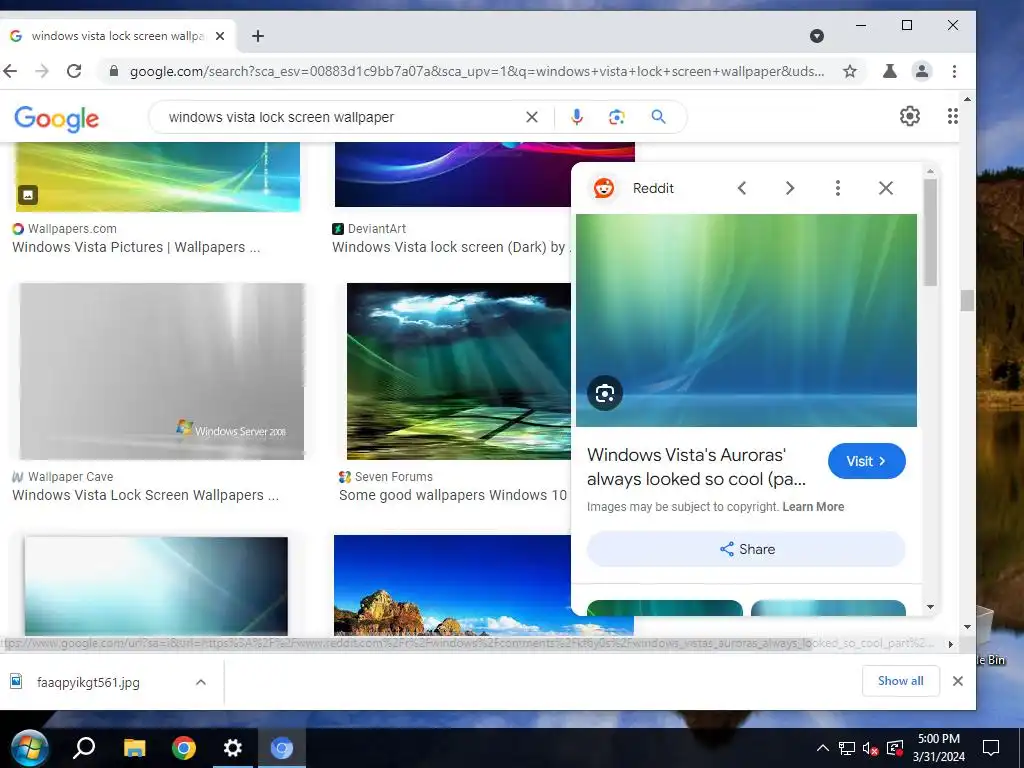Open 'Some good wallpapers Windows 10' link
The width and height of the screenshot is (1024, 768).
(x=453, y=496)
